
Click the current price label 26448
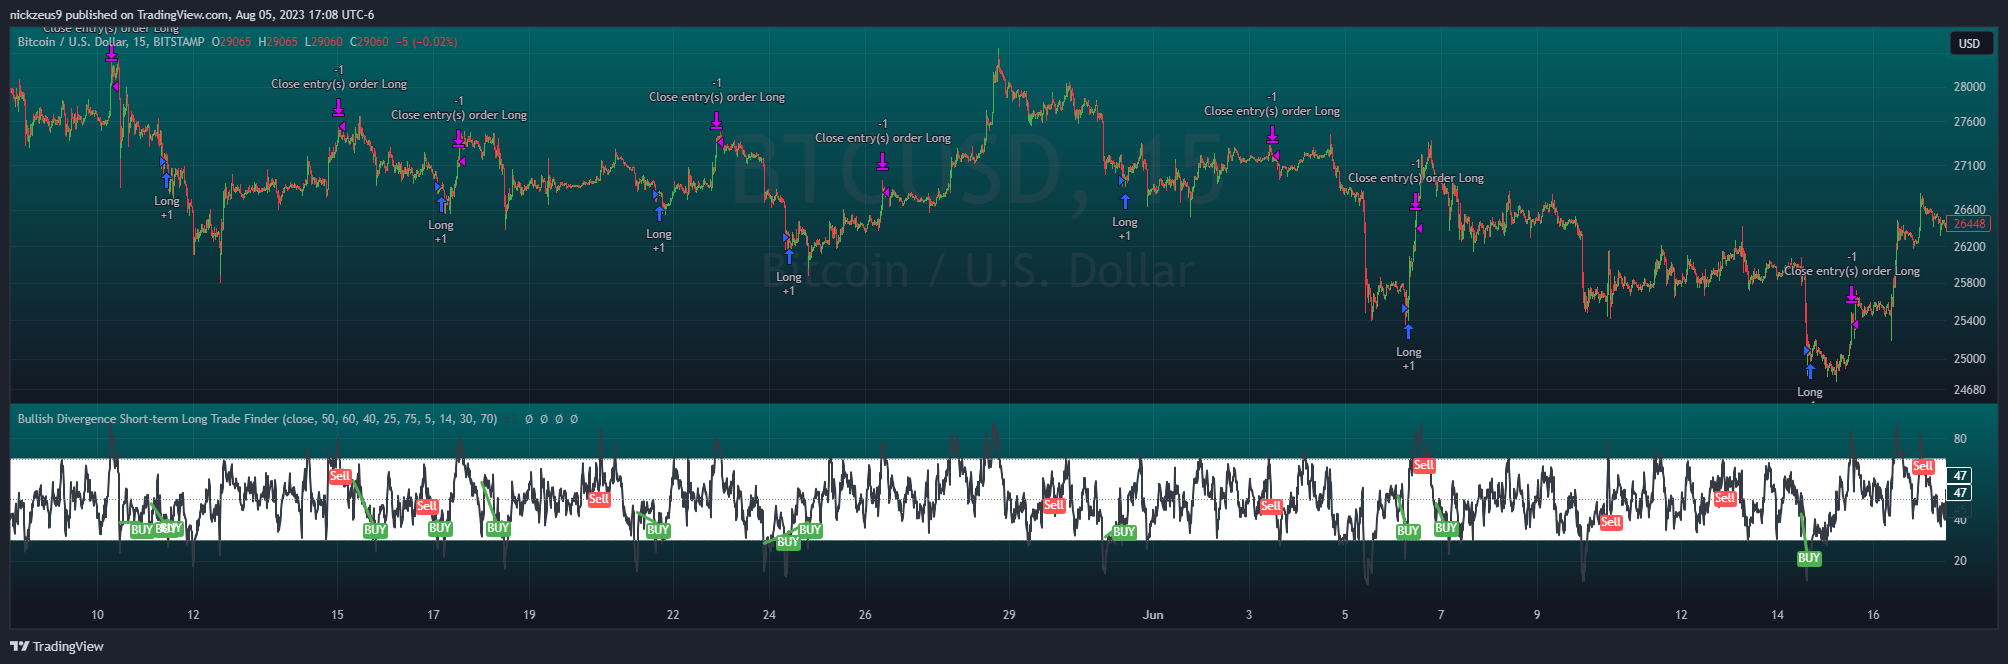click(x=1969, y=224)
